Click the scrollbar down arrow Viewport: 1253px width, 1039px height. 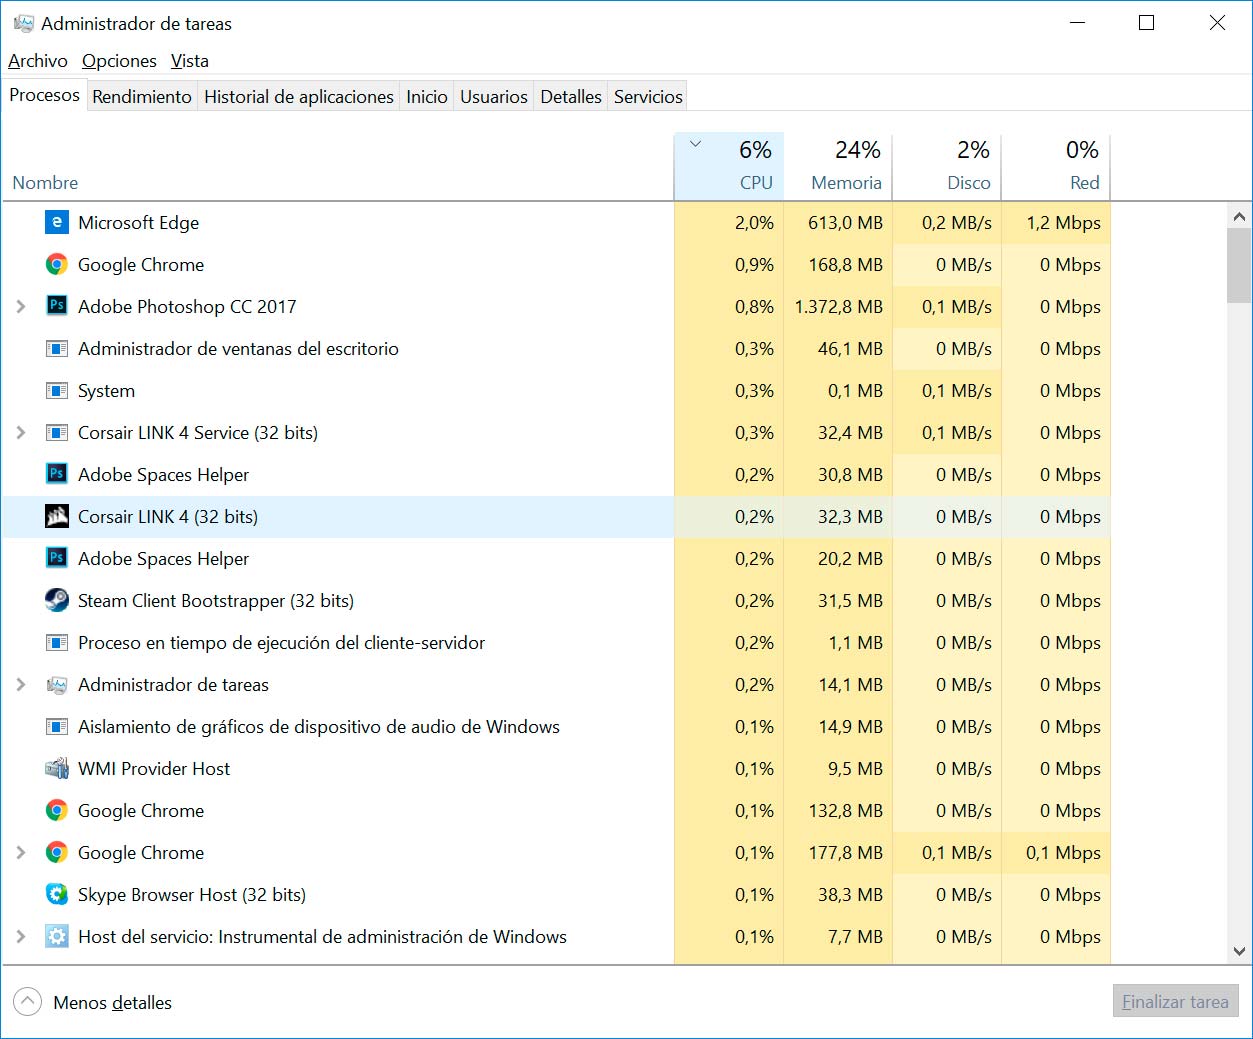1239,951
